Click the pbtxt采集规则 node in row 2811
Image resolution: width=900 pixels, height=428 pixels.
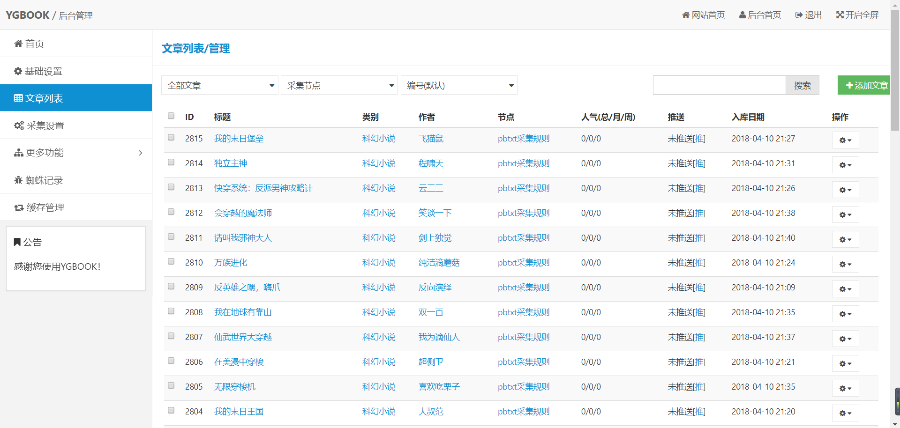pos(523,238)
